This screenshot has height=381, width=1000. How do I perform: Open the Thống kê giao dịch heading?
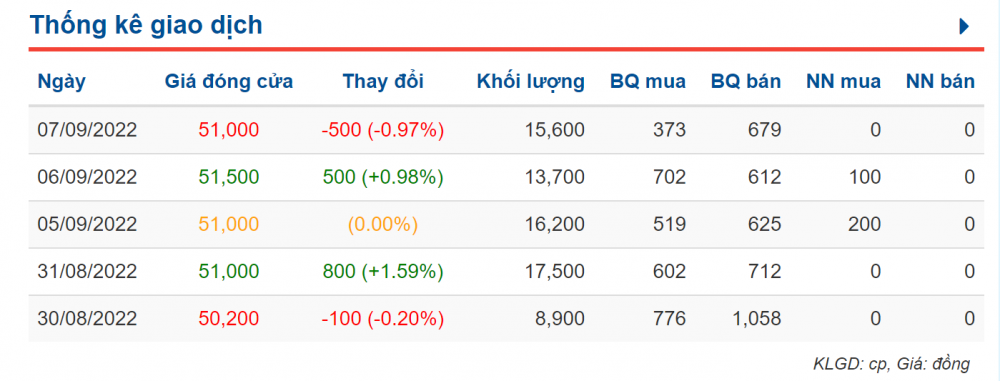click(x=146, y=25)
